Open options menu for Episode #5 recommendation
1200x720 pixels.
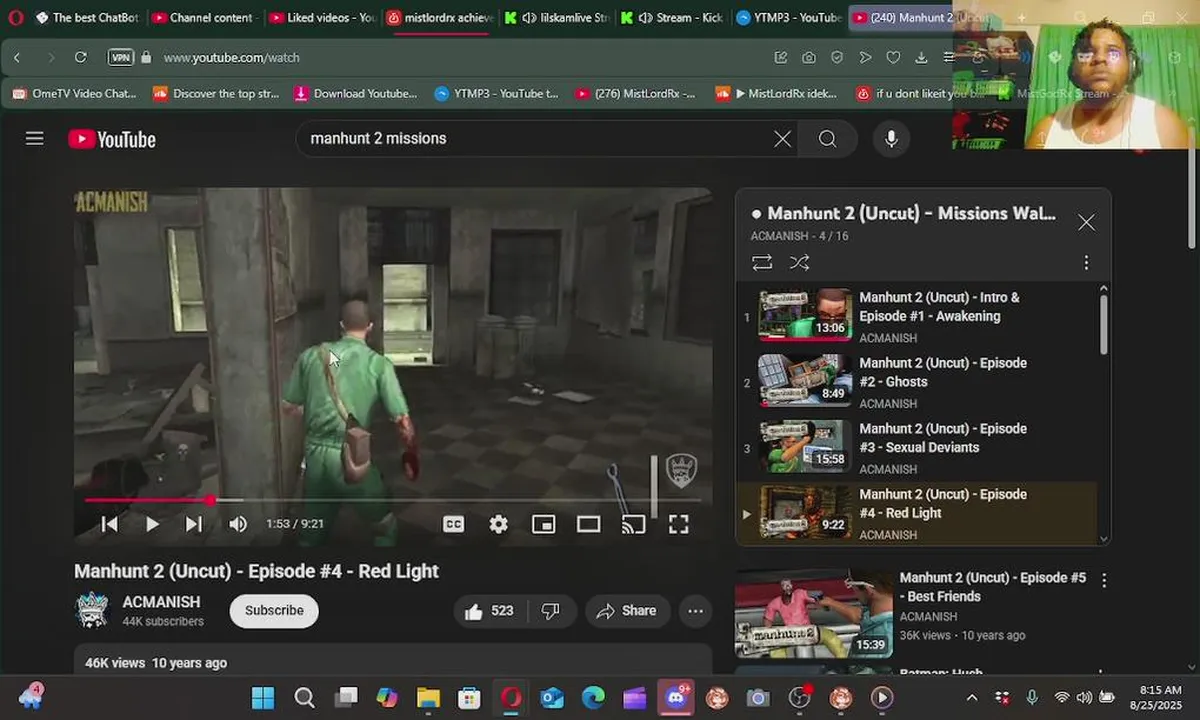(x=1104, y=580)
